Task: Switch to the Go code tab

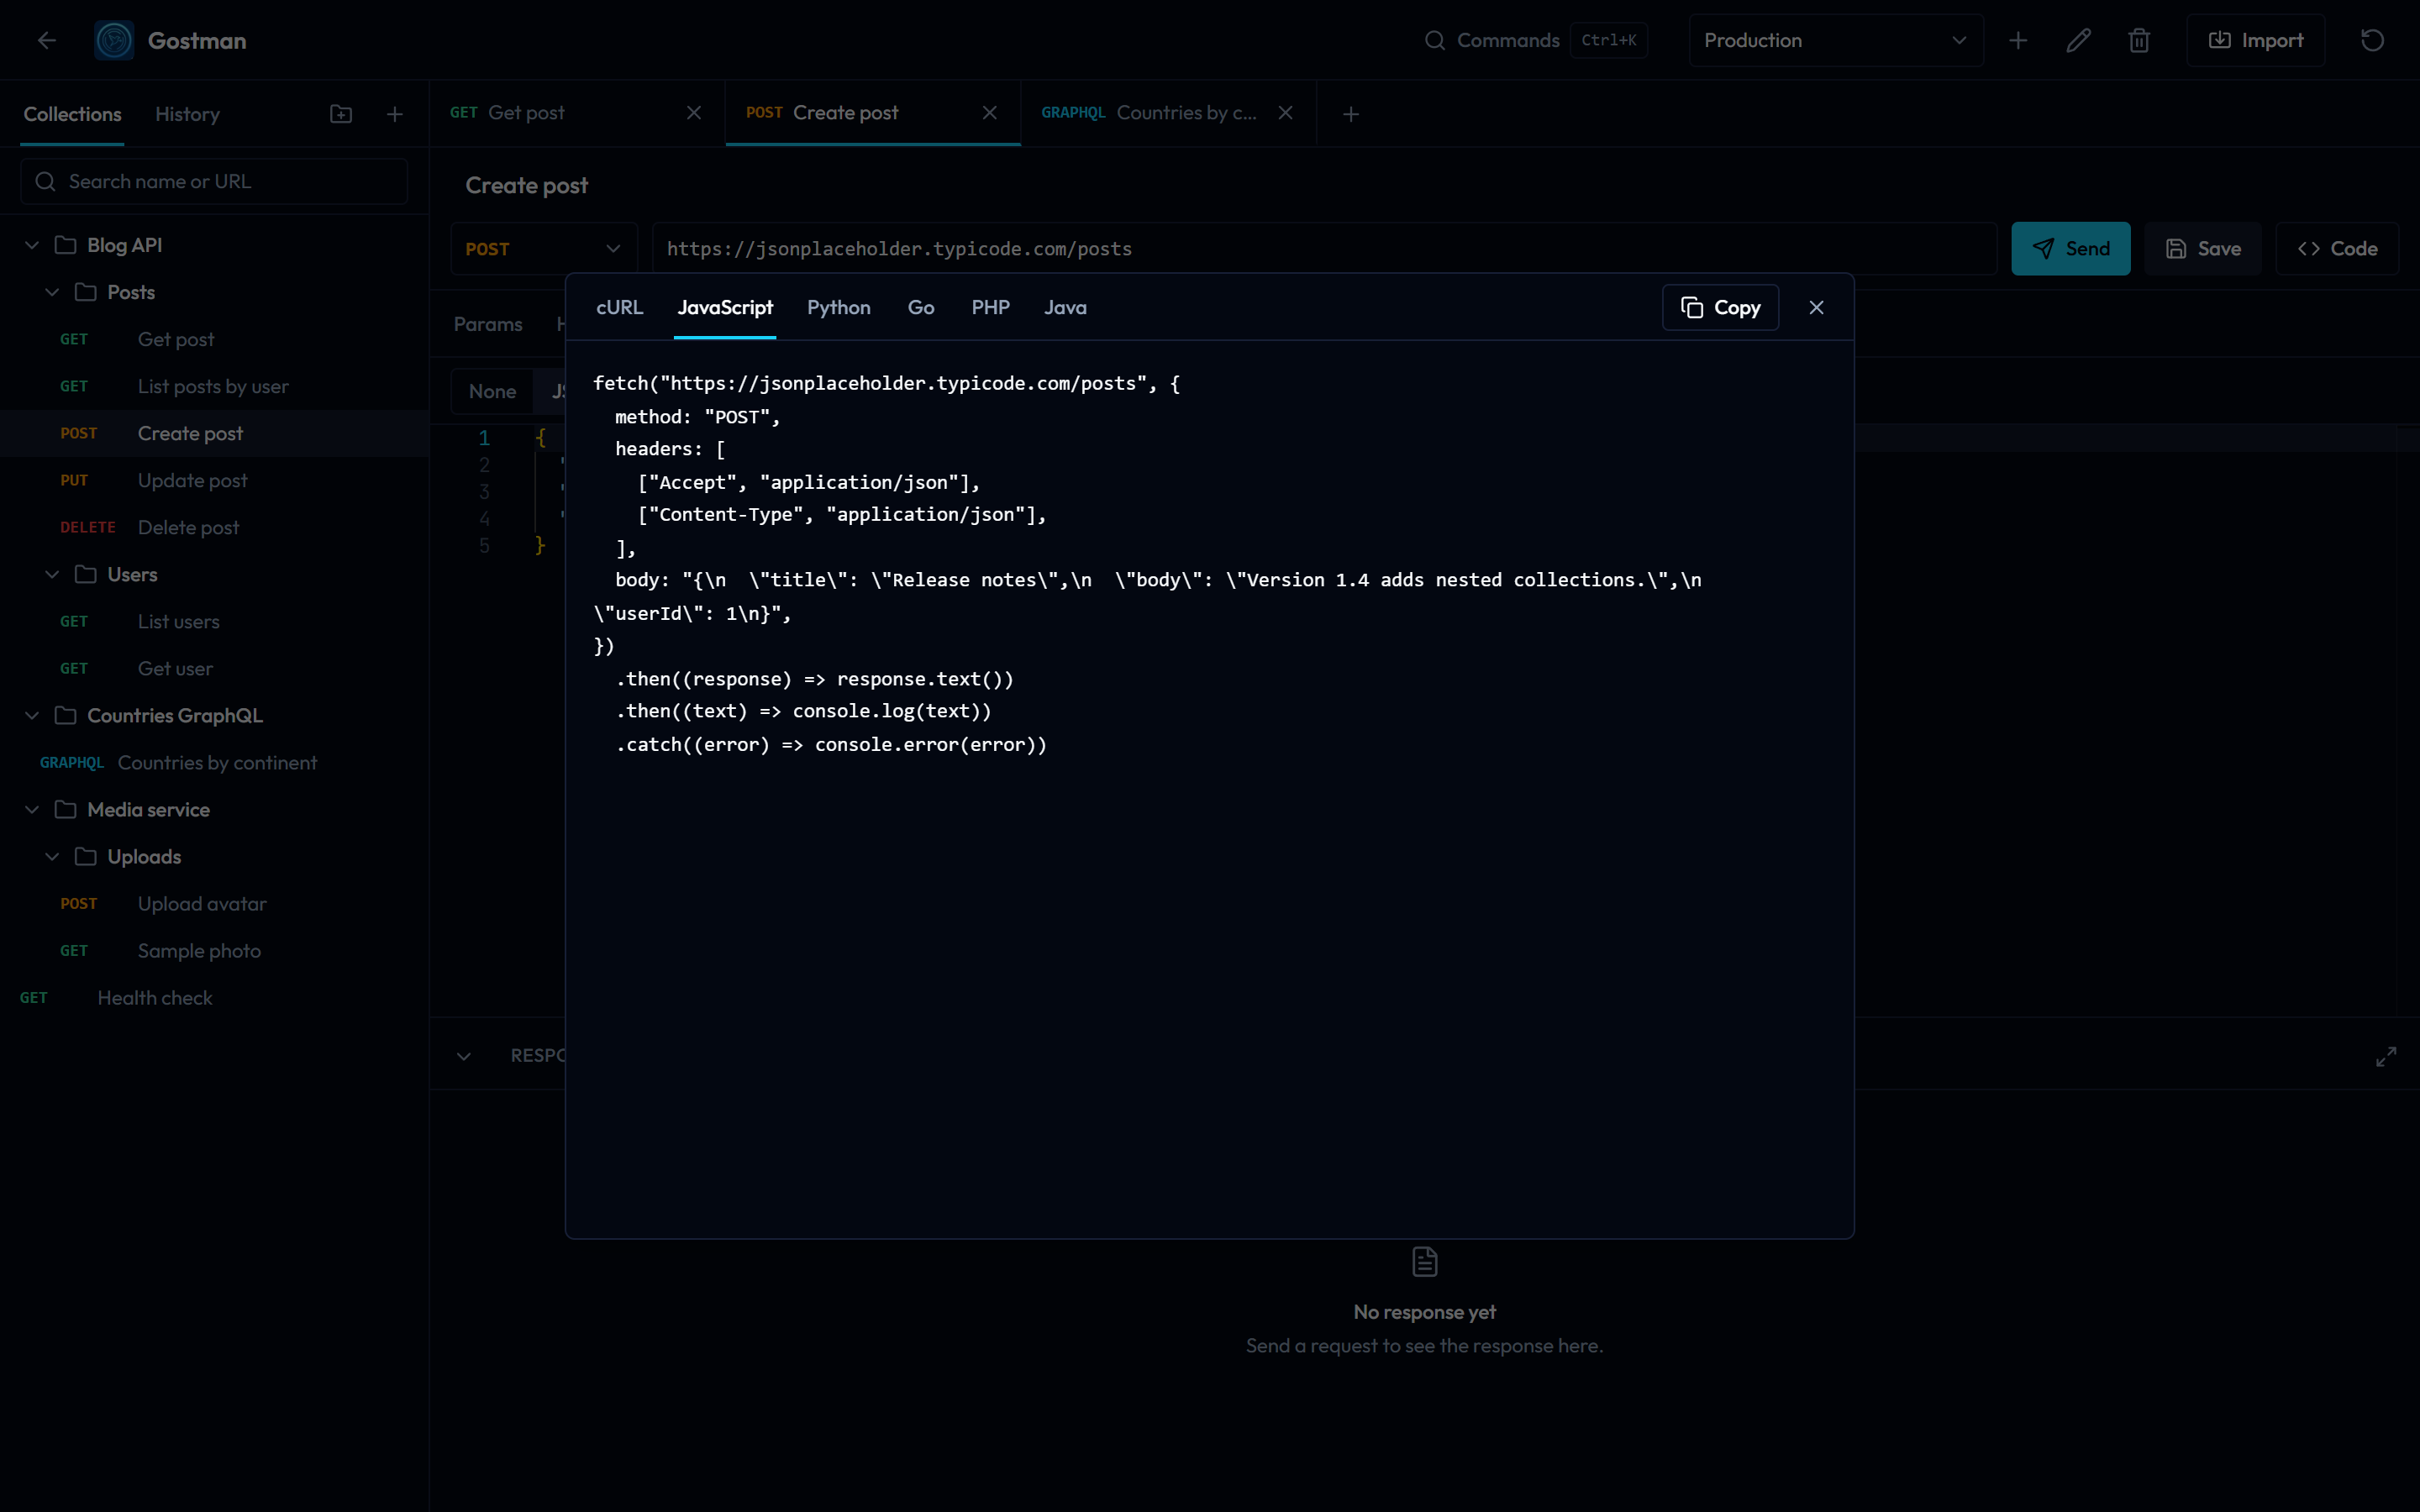Action: click(921, 307)
